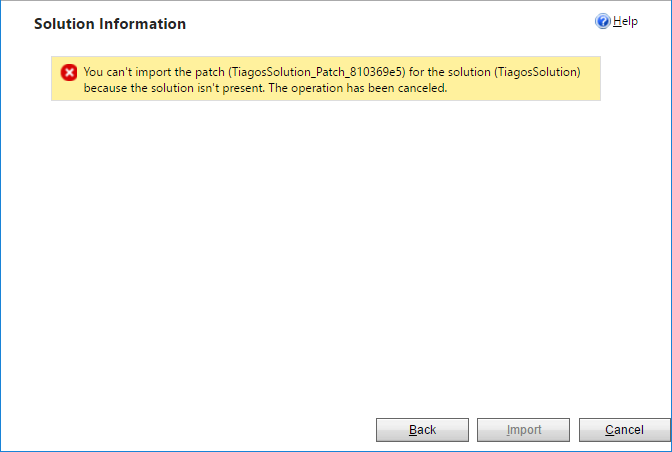Click the blank white dialog body
Viewport: 672px width, 452px height.
pos(336,250)
